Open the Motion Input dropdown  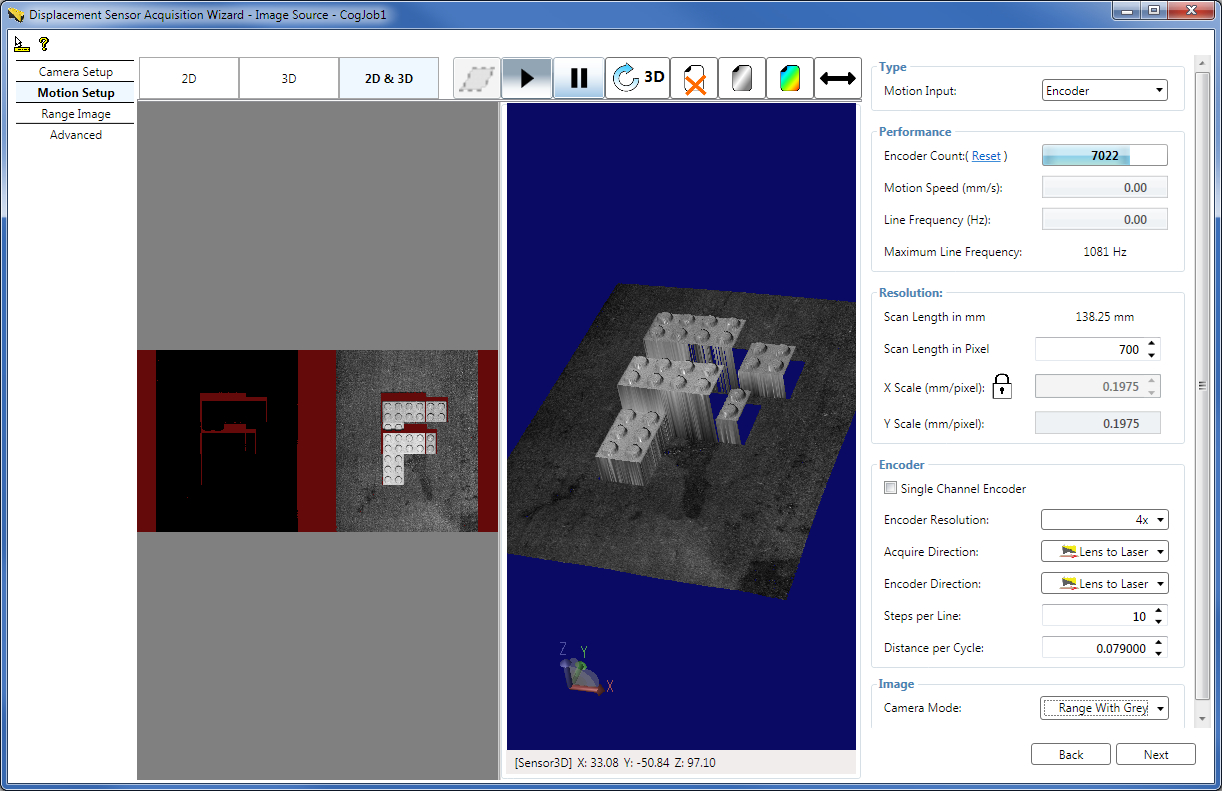[x=1160, y=89]
